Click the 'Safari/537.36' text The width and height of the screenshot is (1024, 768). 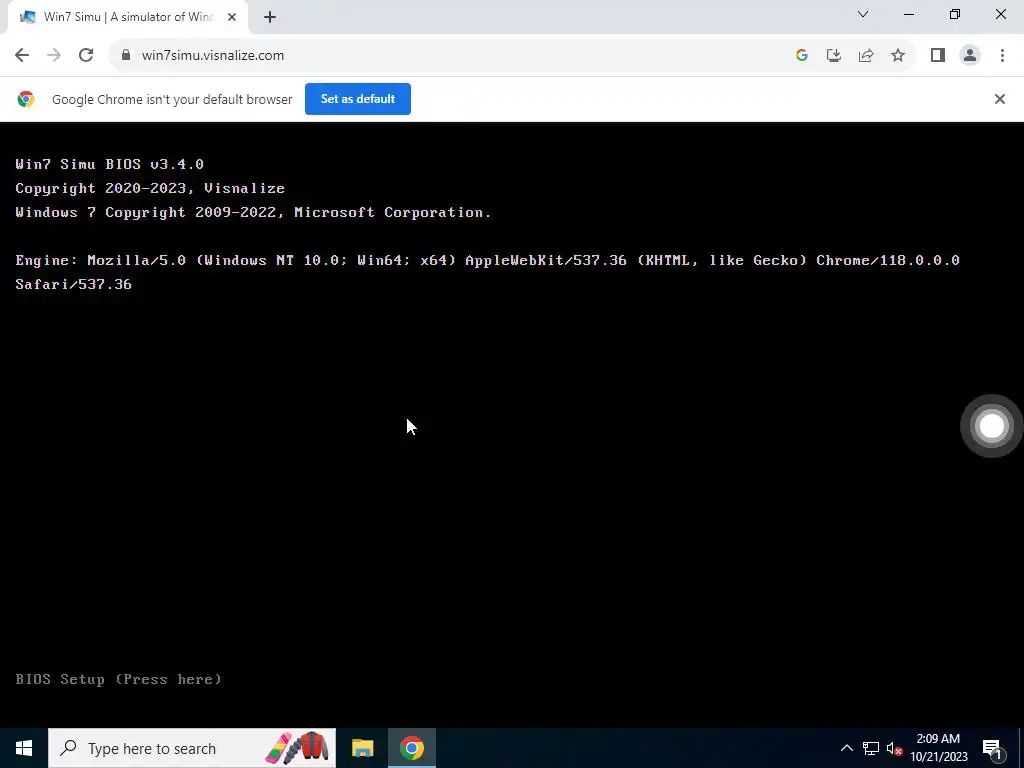click(73, 284)
